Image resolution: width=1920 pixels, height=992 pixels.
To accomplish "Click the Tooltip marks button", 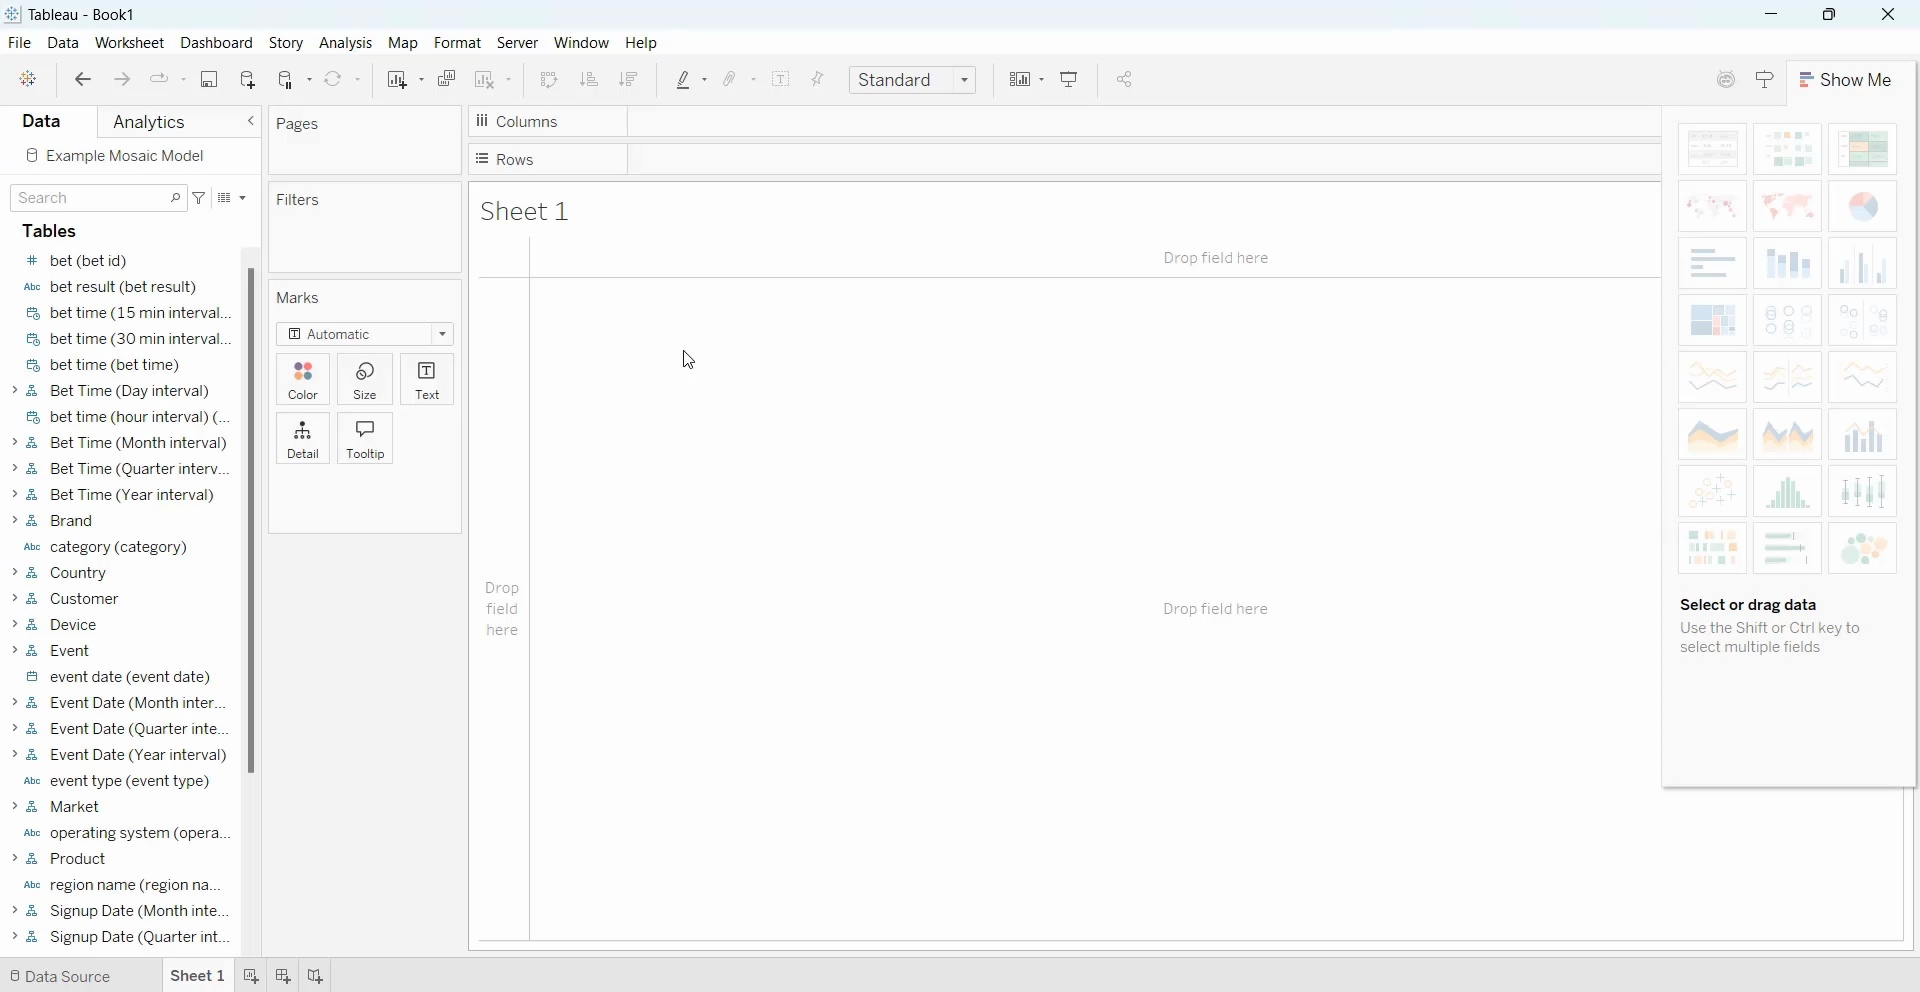I will tap(366, 440).
